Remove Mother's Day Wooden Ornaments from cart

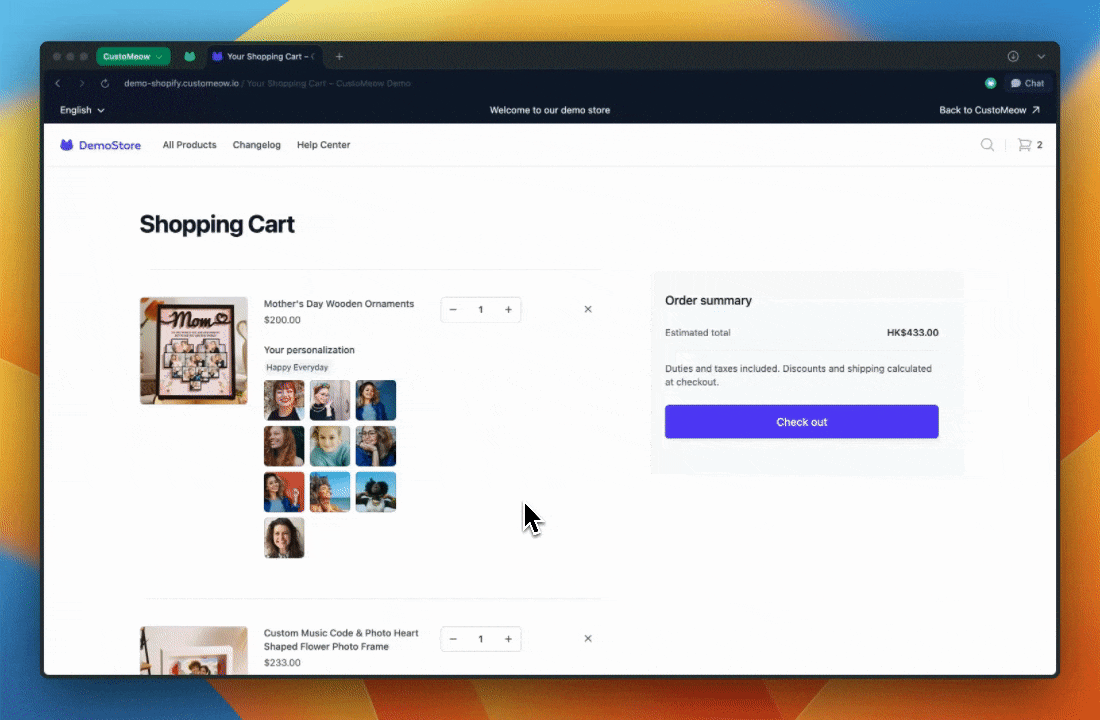588,309
